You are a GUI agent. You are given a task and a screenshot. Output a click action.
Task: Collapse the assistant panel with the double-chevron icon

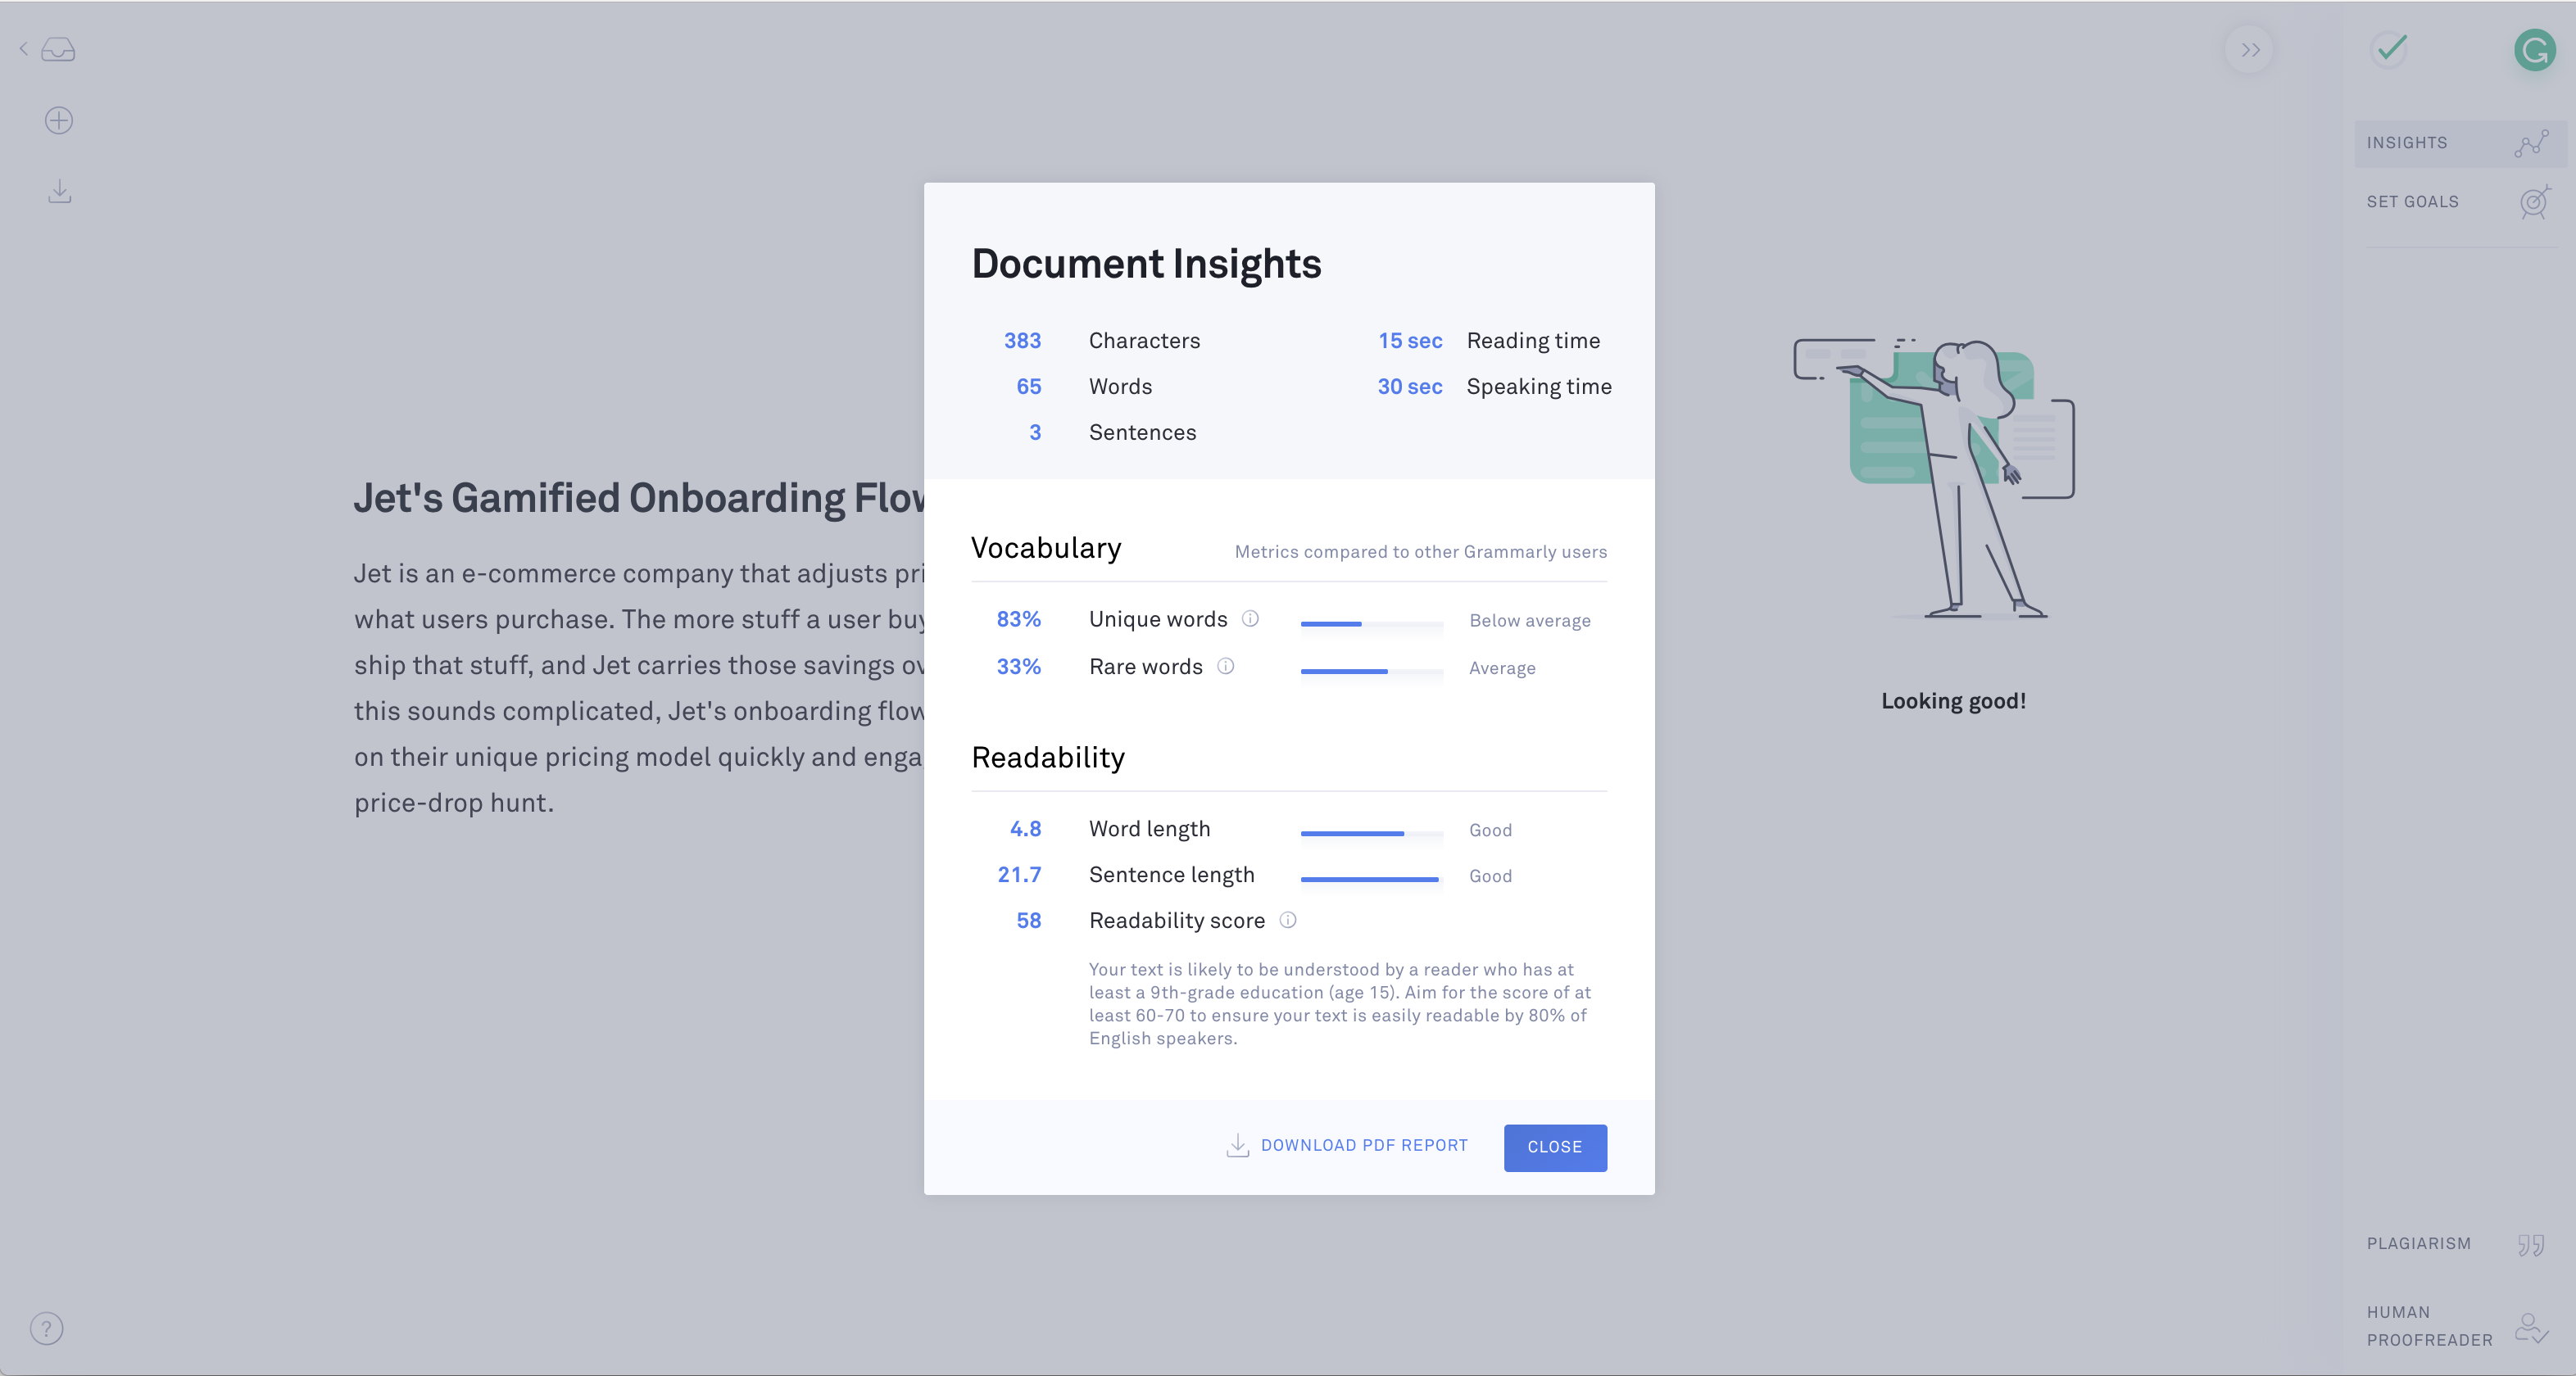pos(2250,50)
